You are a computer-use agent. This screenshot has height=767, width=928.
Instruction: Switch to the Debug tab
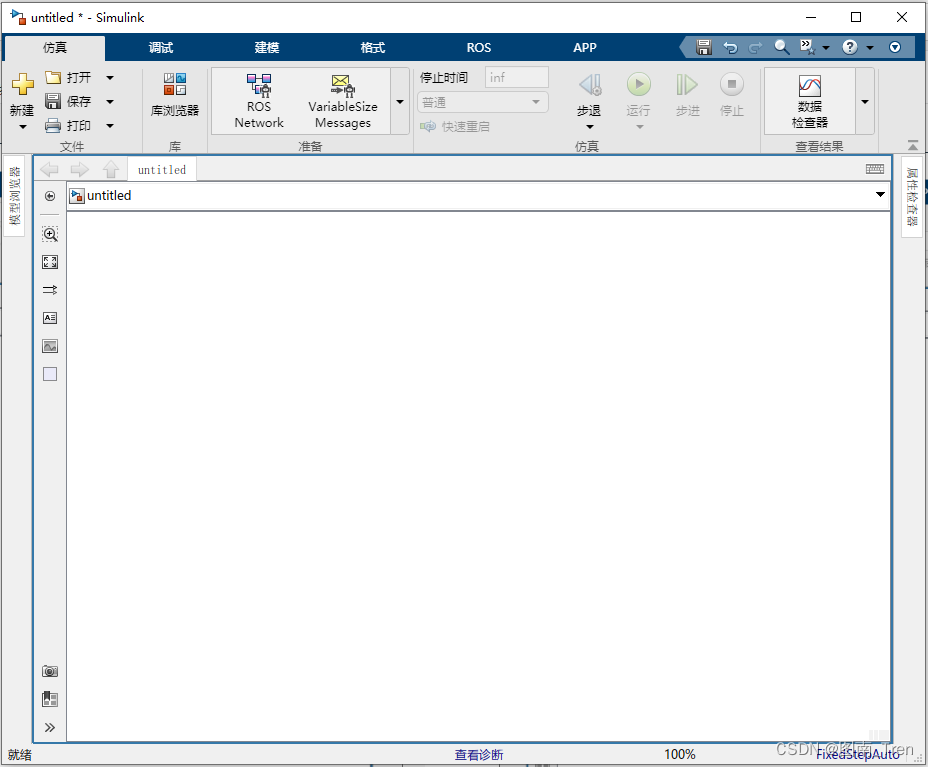pos(160,47)
